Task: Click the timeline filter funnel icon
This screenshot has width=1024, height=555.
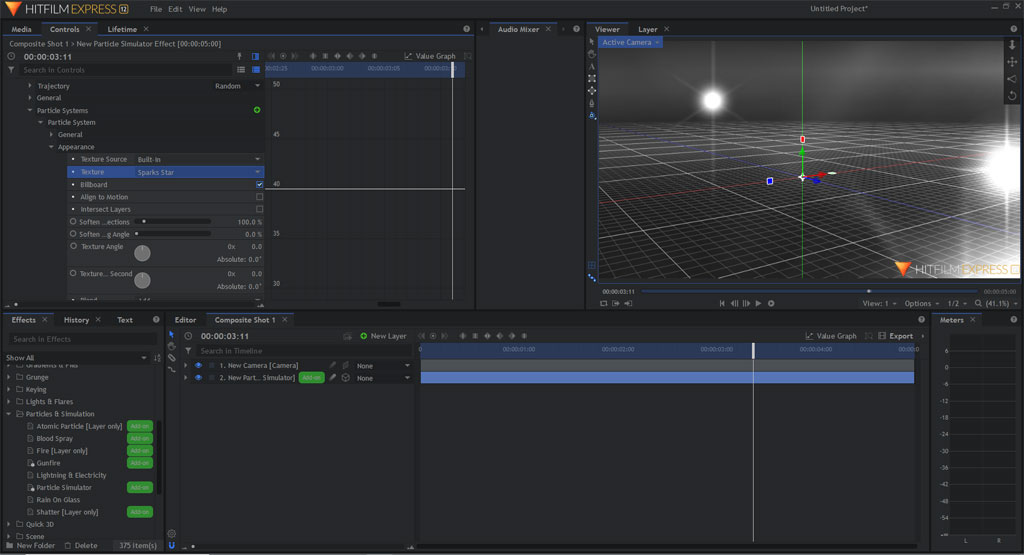Action: tap(188, 351)
